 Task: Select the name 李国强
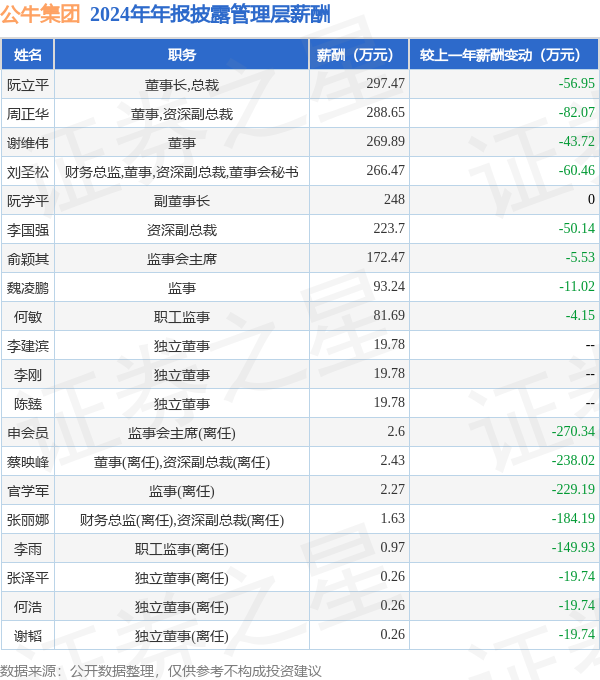(28, 230)
